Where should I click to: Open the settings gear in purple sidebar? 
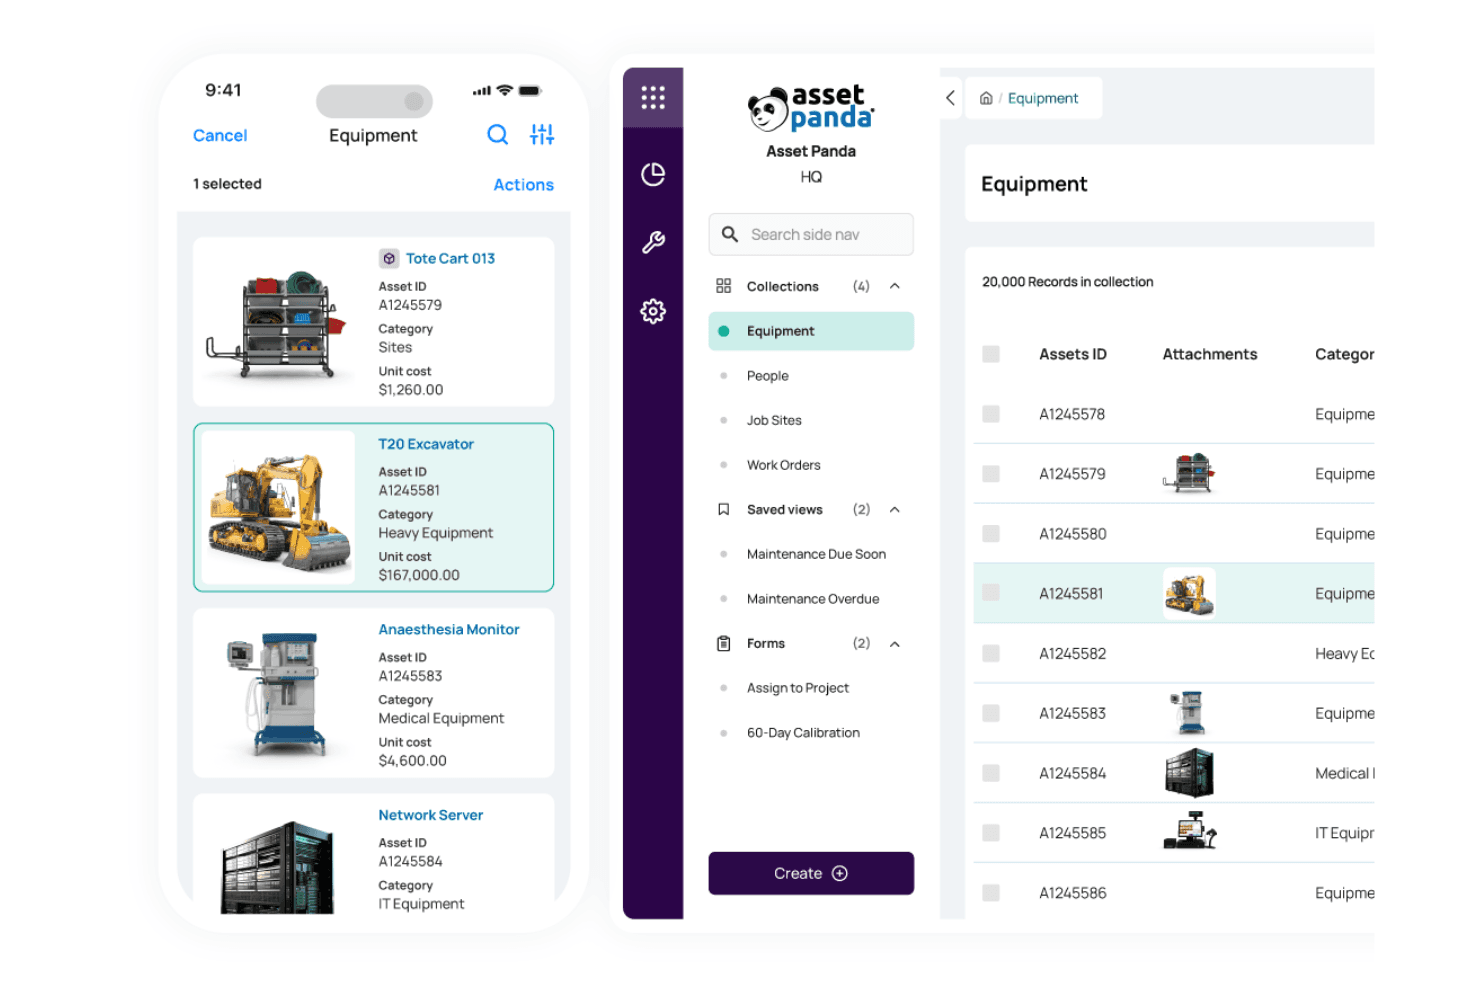653,311
